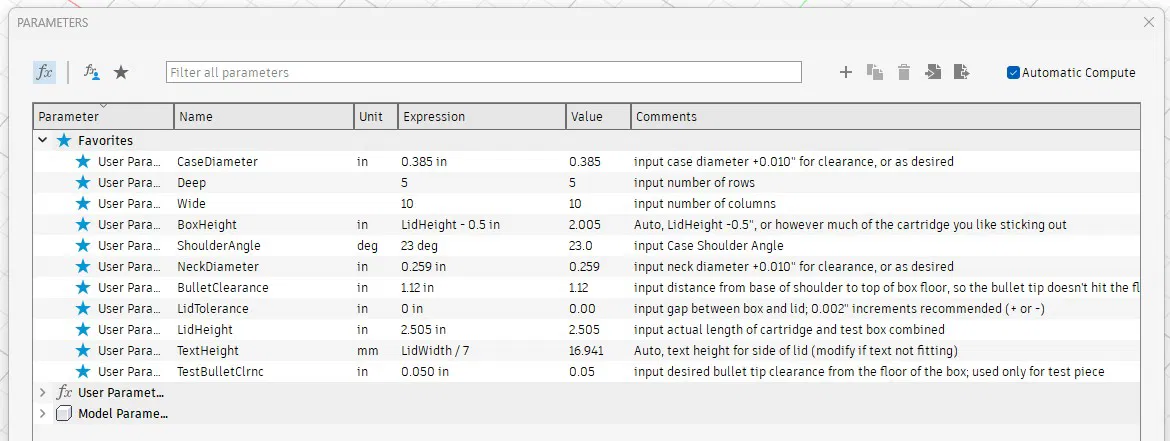Image resolution: width=1170 pixels, height=441 pixels.
Task: Click the export parameters icon
Action: pyautogui.click(x=962, y=72)
